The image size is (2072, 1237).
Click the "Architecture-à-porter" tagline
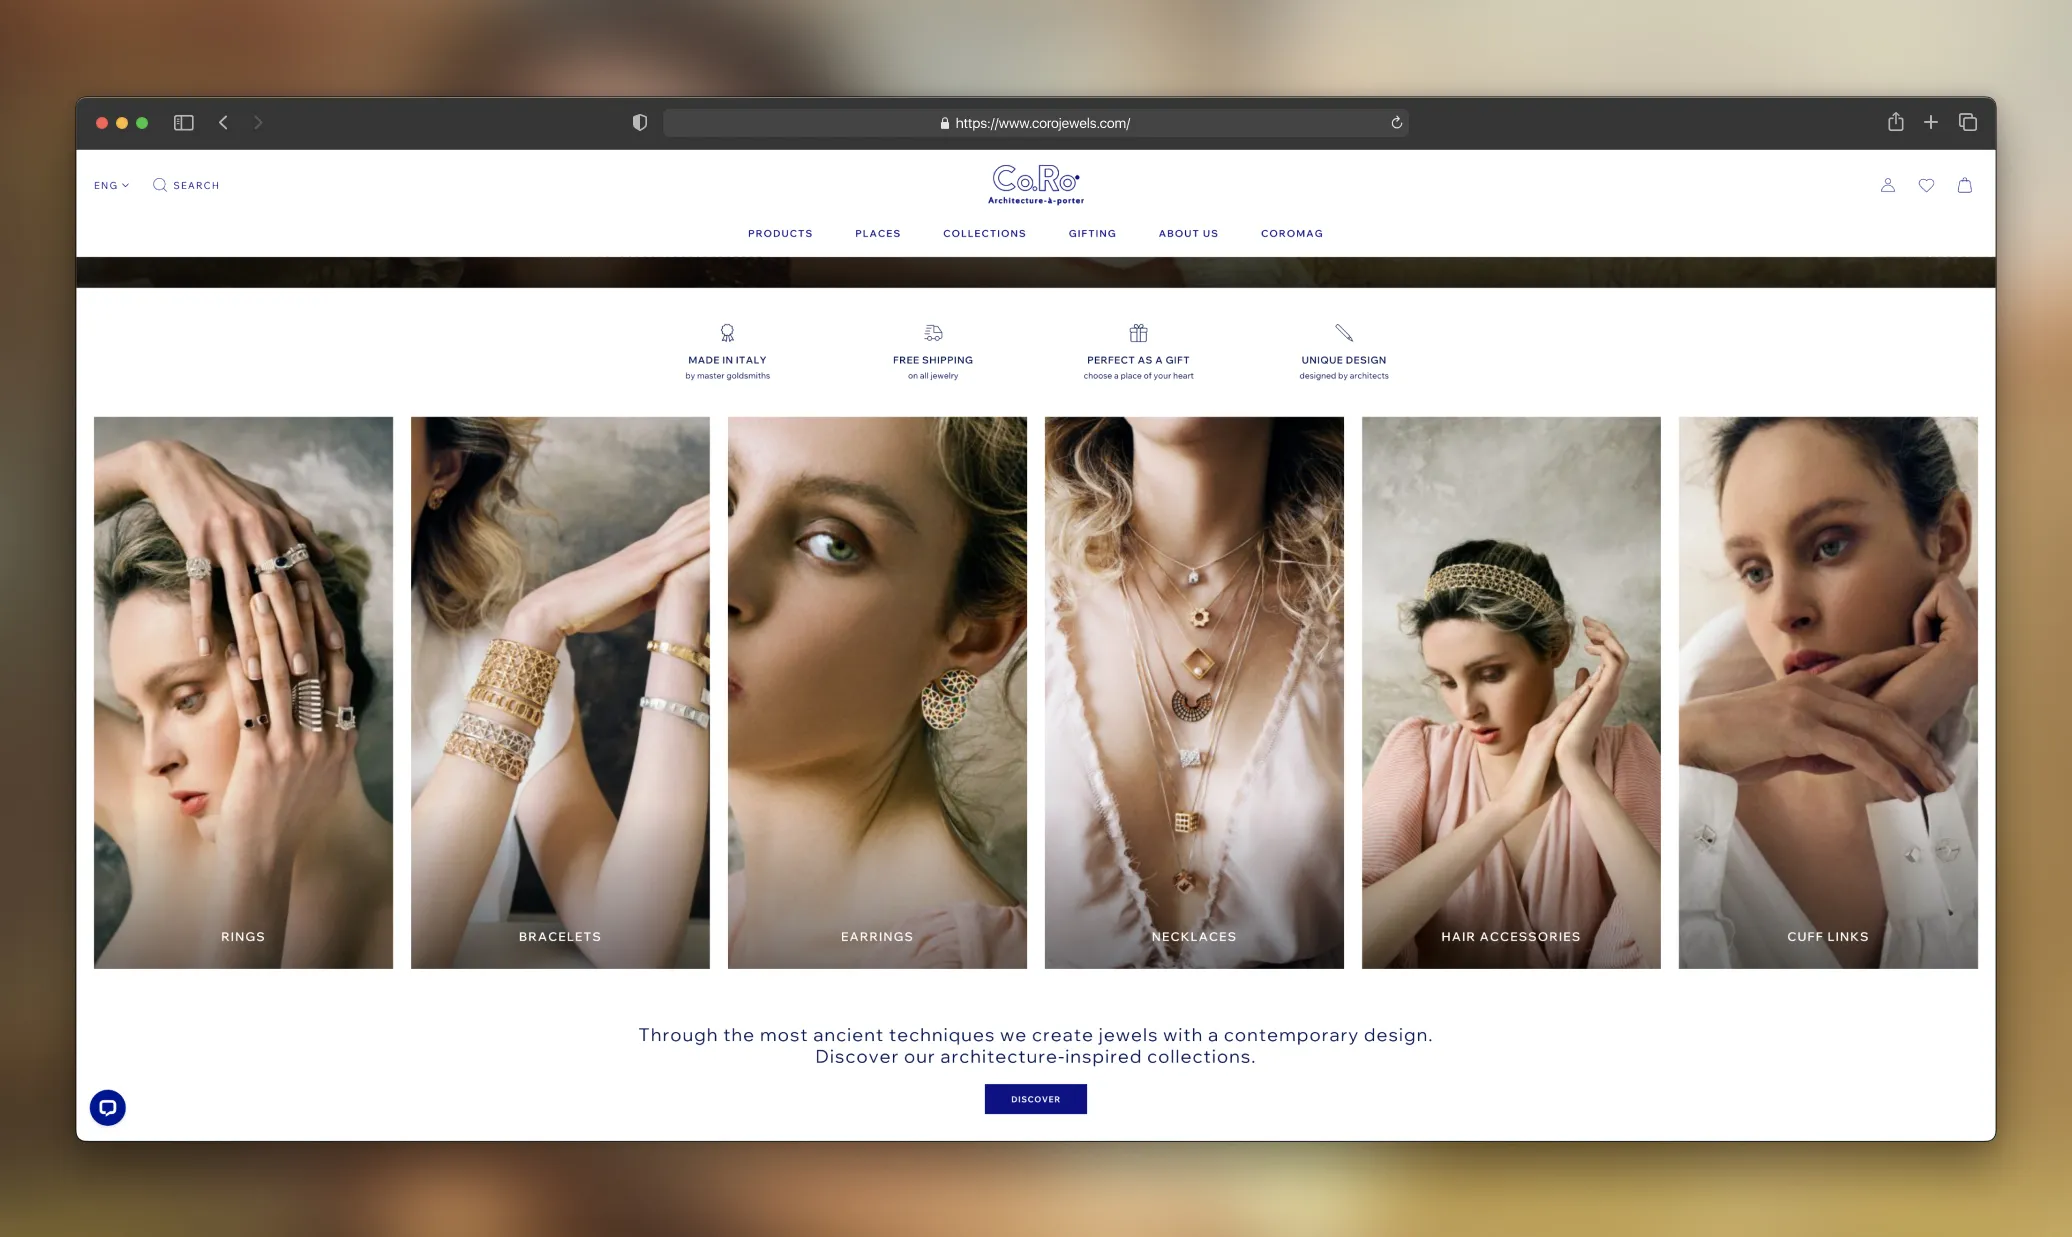(1036, 201)
